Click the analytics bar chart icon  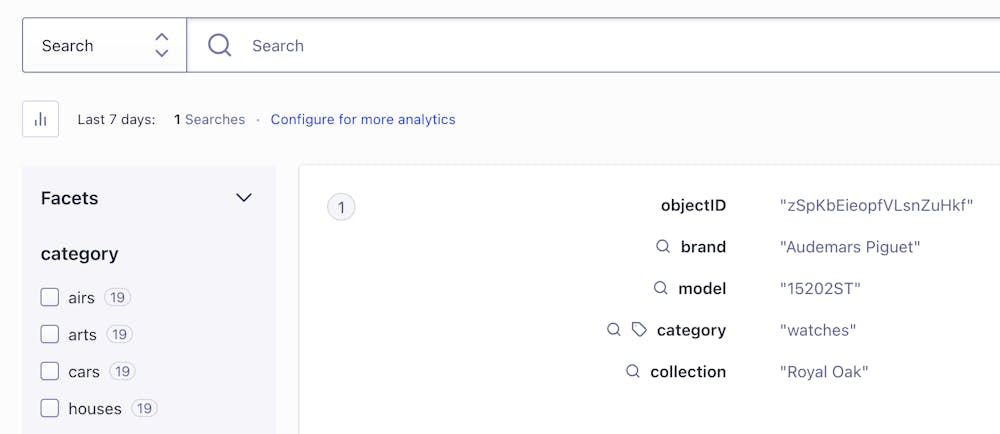pos(40,119)
